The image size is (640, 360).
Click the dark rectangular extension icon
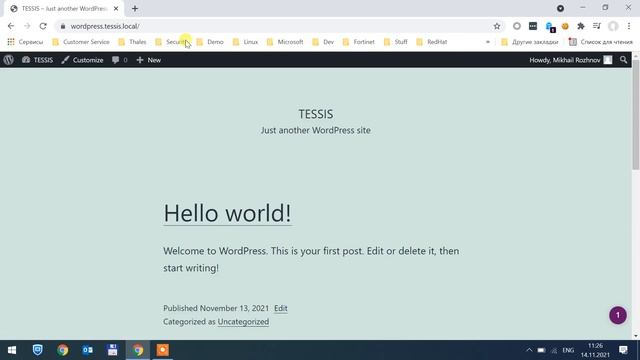533,26
